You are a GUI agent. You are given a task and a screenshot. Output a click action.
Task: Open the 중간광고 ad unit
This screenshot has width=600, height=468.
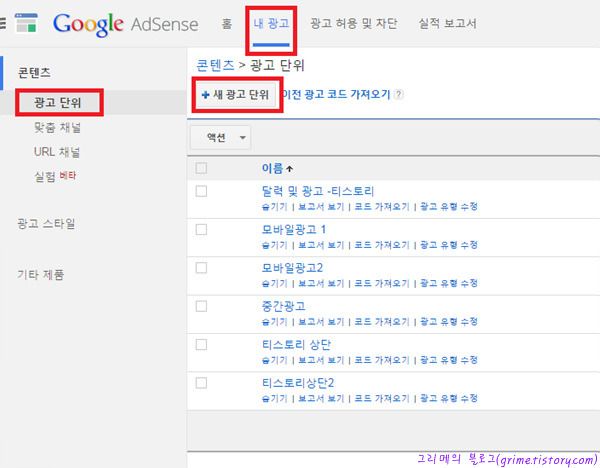point(284,306)
